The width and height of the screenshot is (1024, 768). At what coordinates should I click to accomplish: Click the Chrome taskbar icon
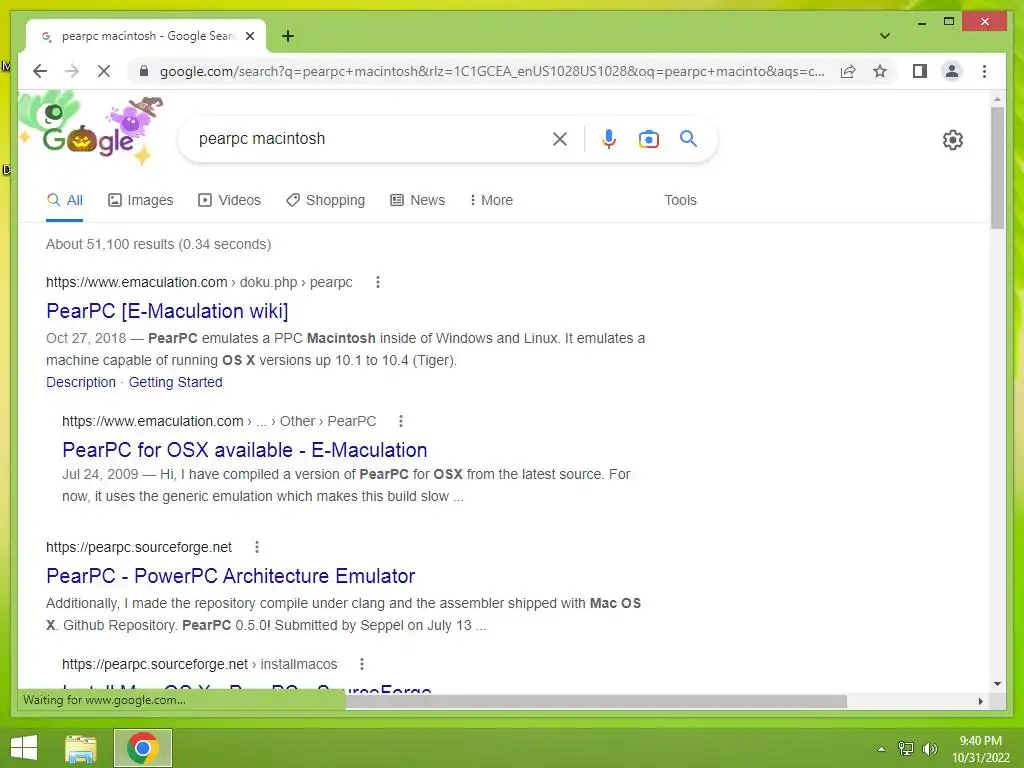coord(143,748)
